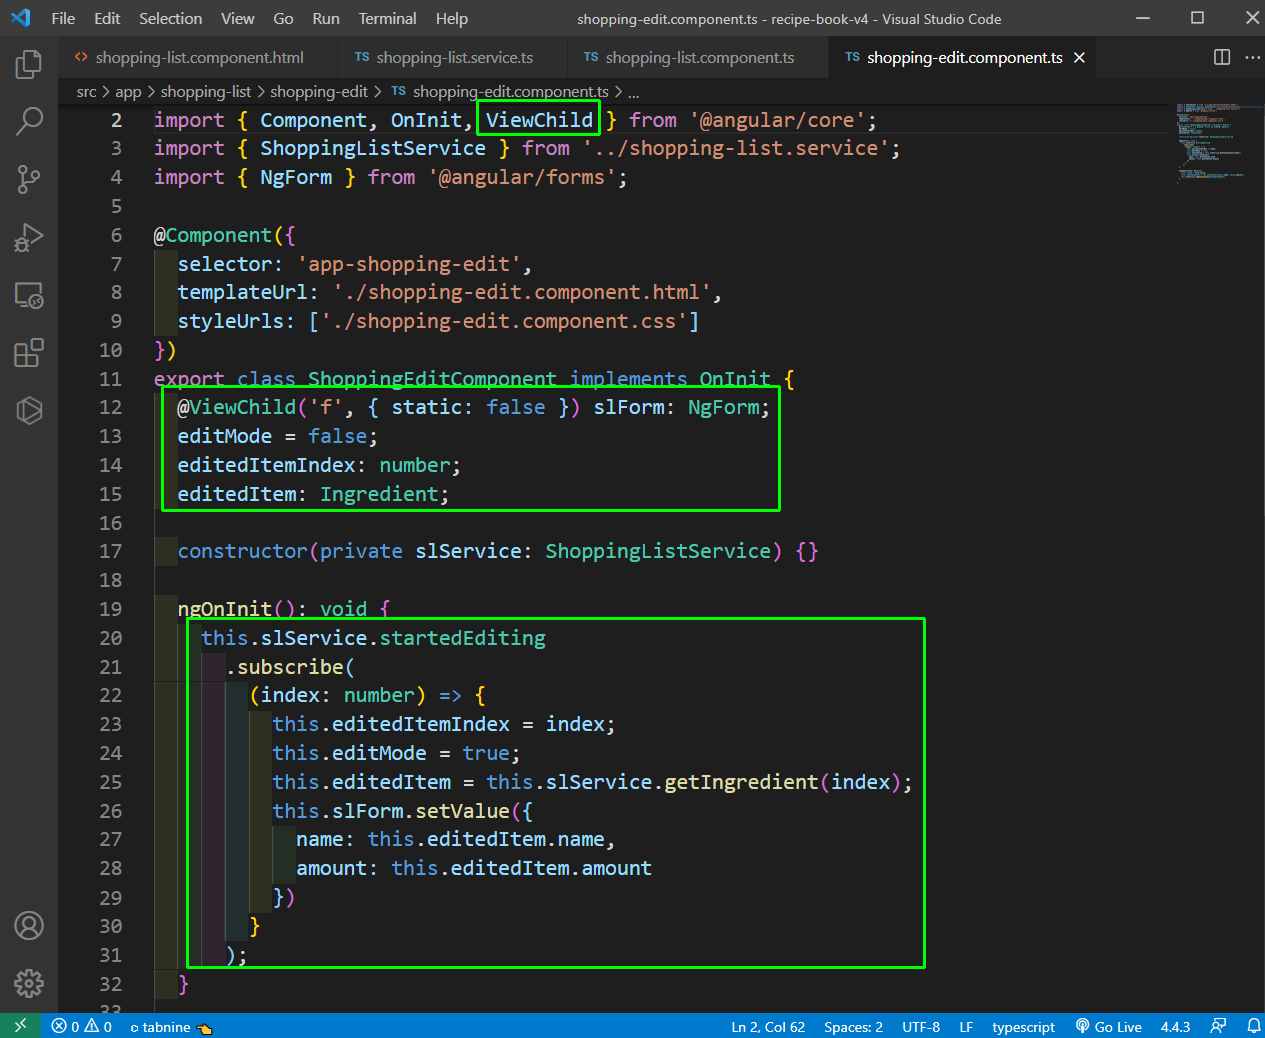Change file encoding via UTF-8

click(x=920, y=1026)
